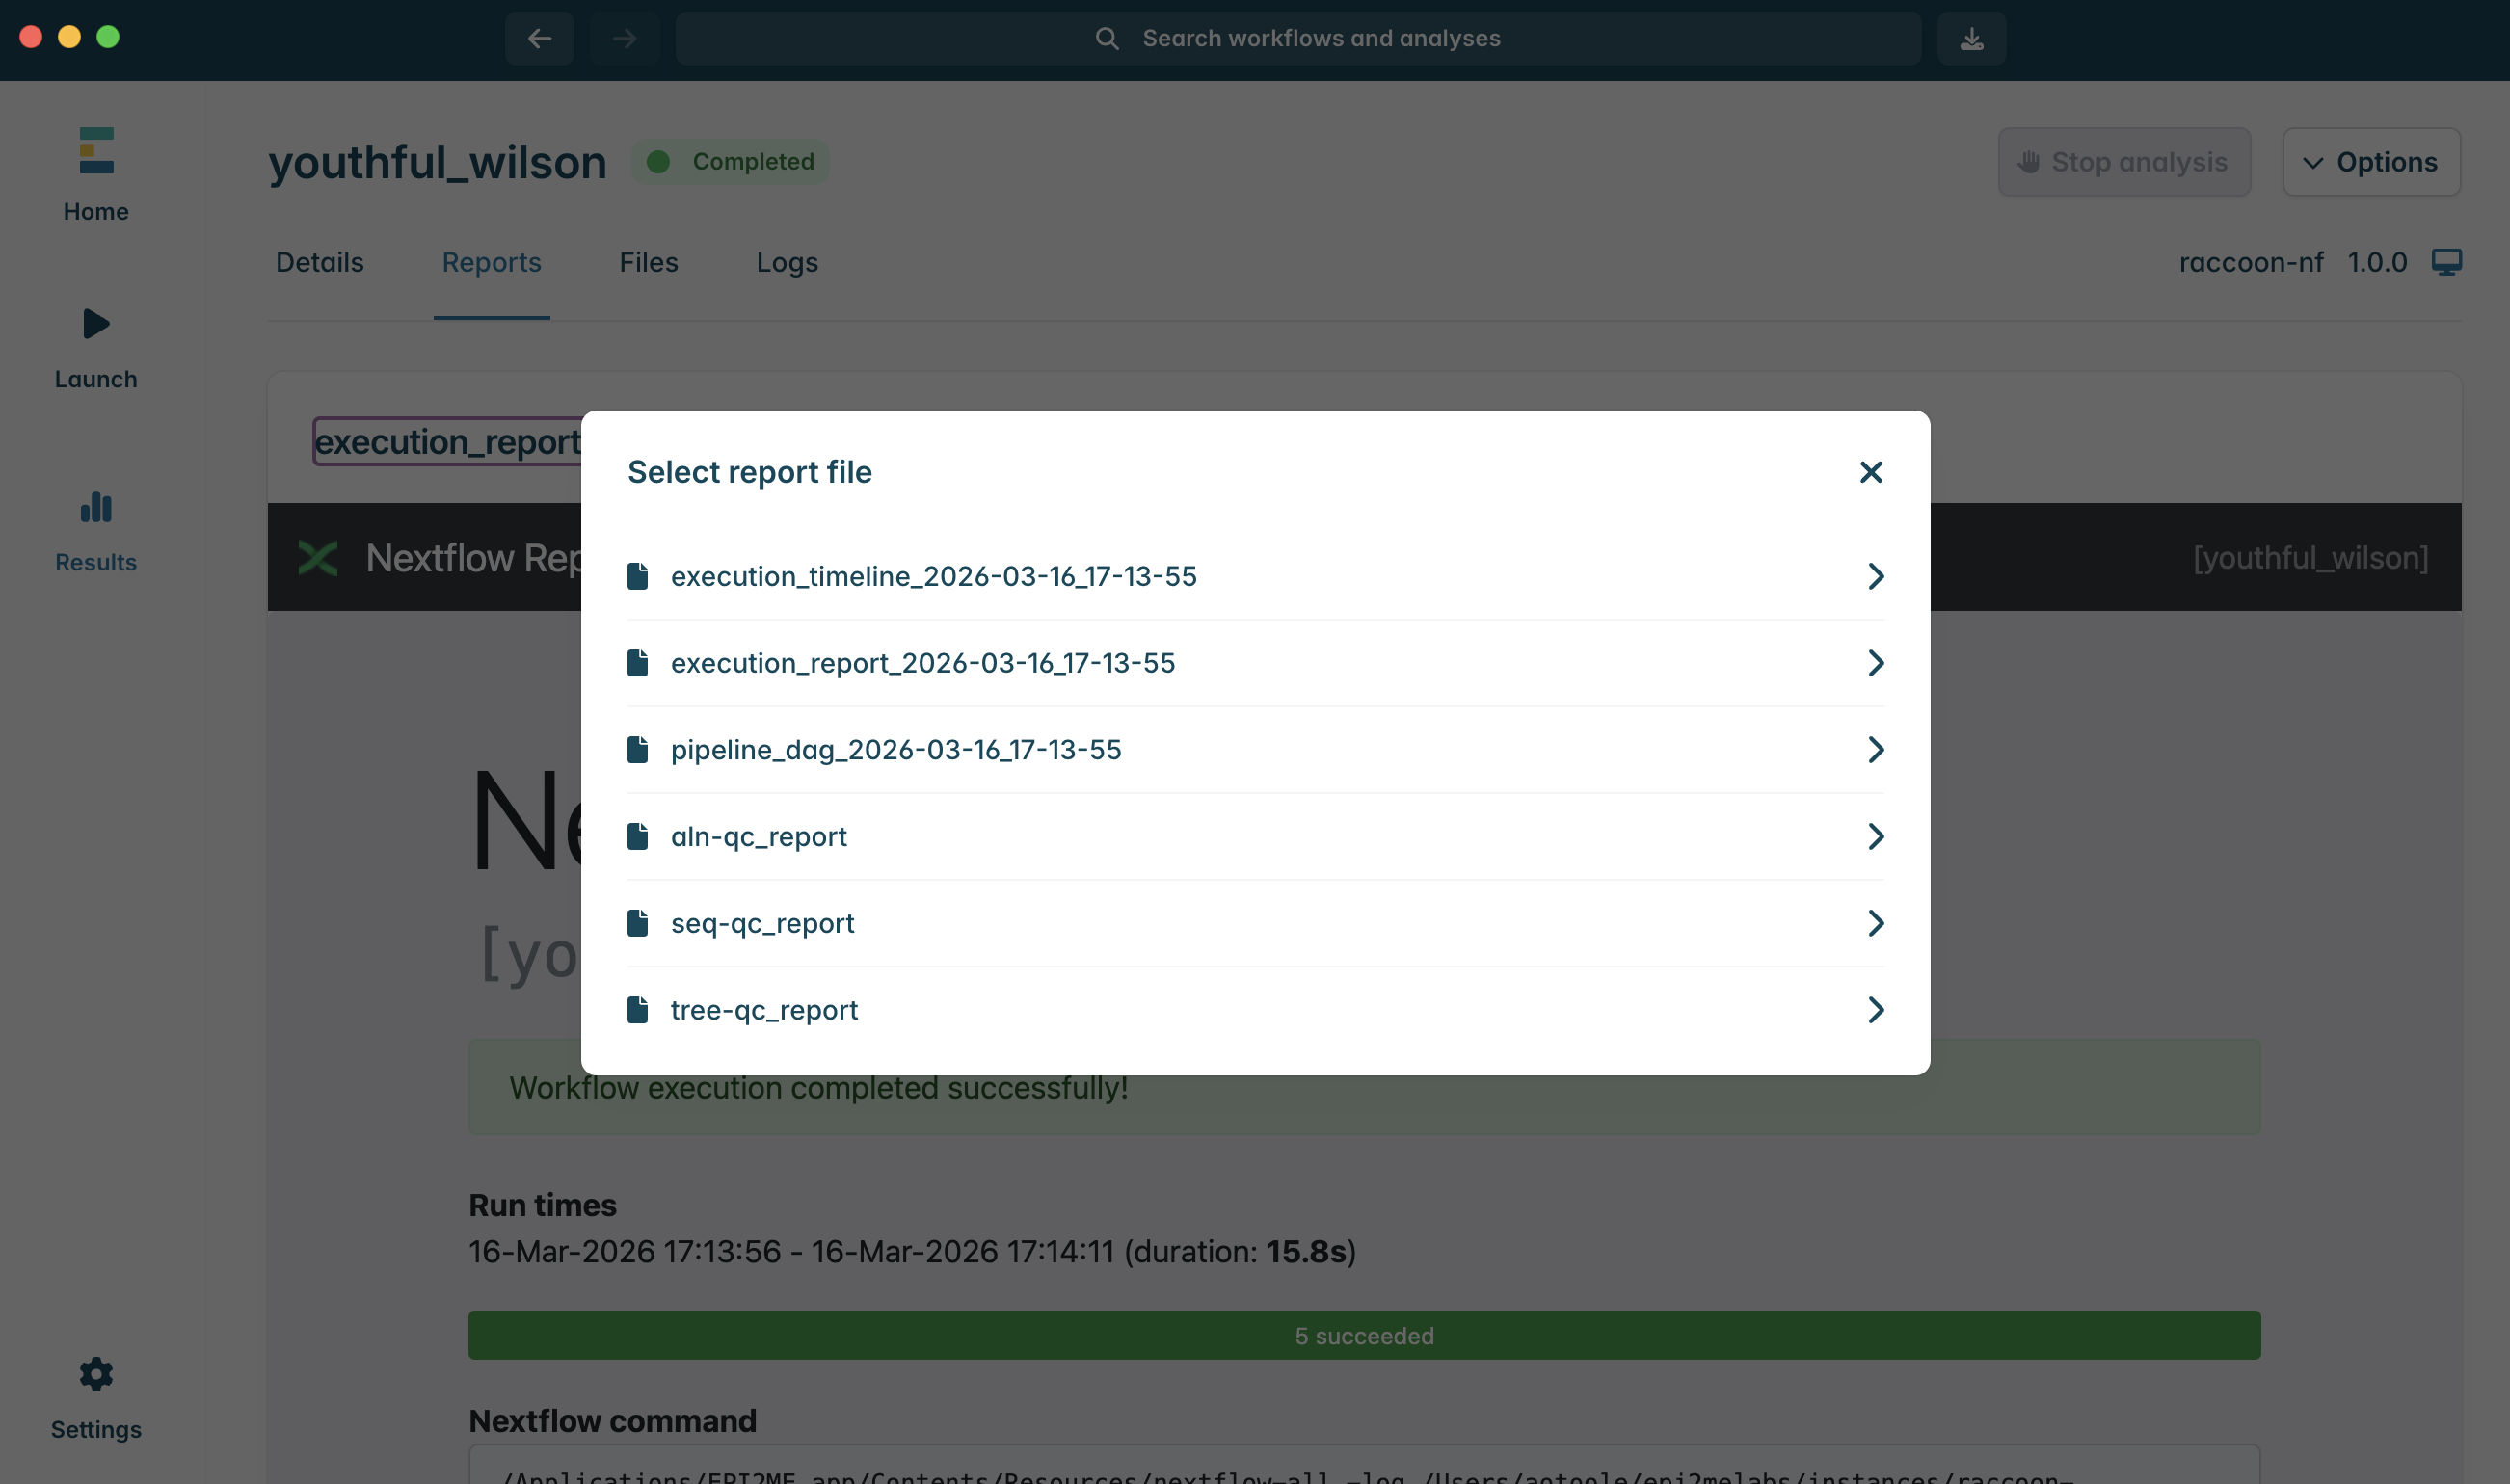The height and width of the screenshot is (1484, 2510).
Task: Click chevron for execution_timeline report
Action: click(x=1875, y=576)
